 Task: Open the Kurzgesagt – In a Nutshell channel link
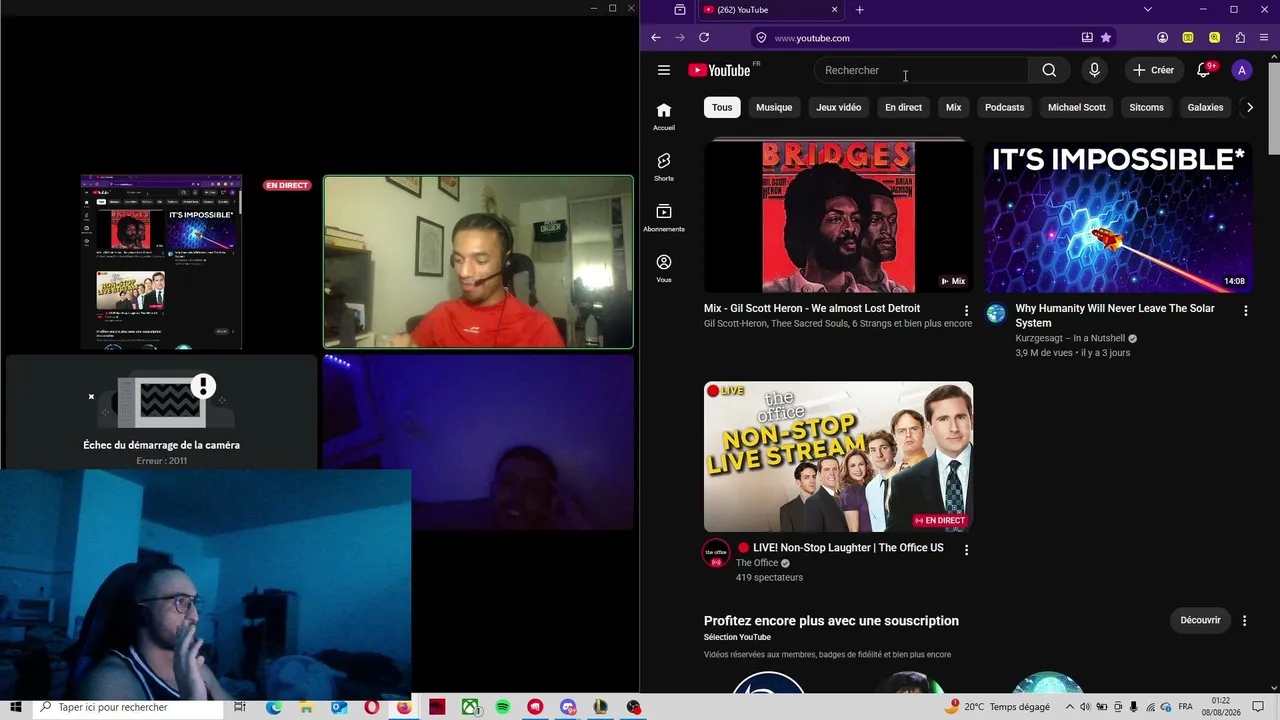[1070, 338]
